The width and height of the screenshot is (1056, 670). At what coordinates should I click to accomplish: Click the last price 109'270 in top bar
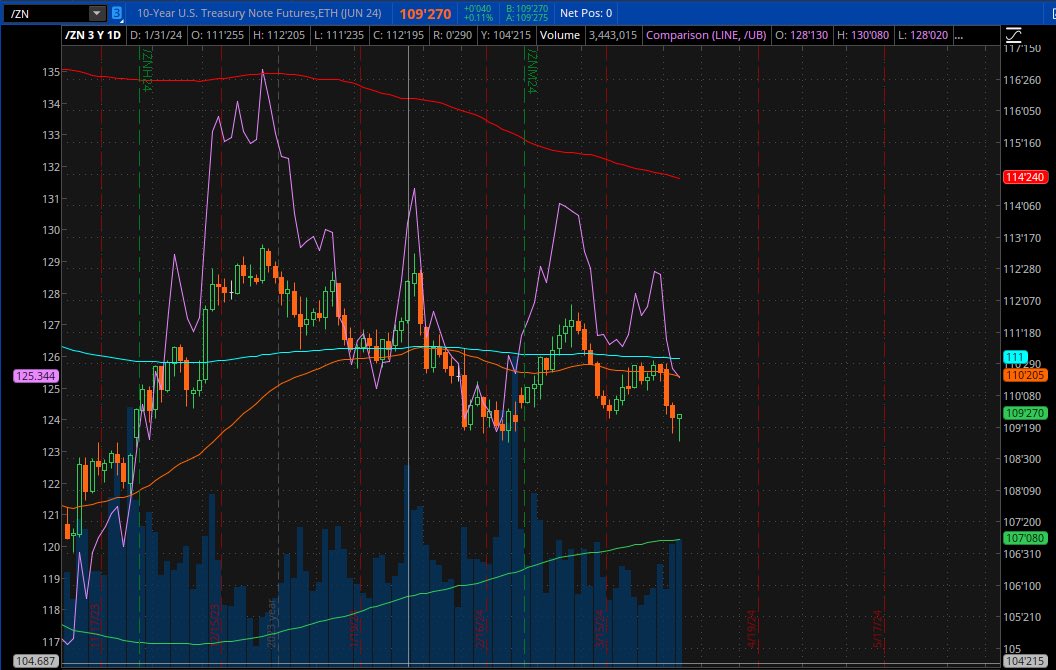point(425,13)
